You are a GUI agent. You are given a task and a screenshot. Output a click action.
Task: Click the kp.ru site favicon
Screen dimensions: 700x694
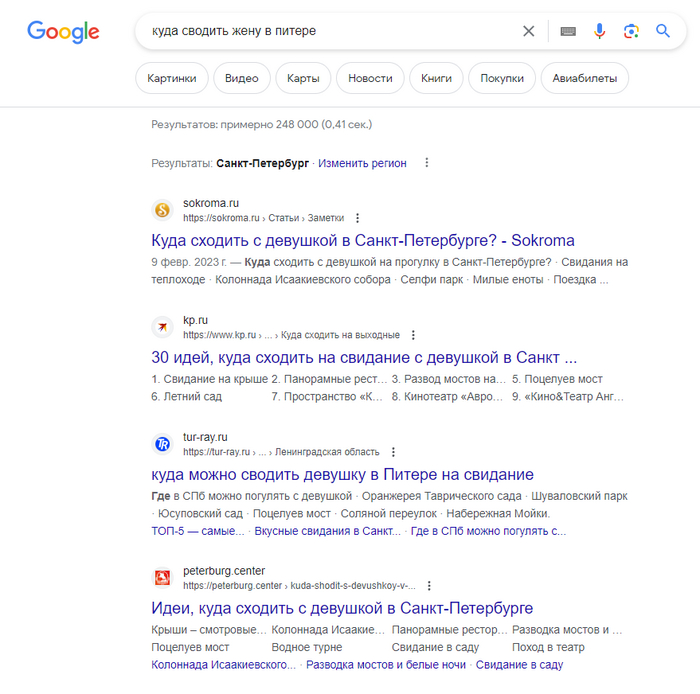162,327
